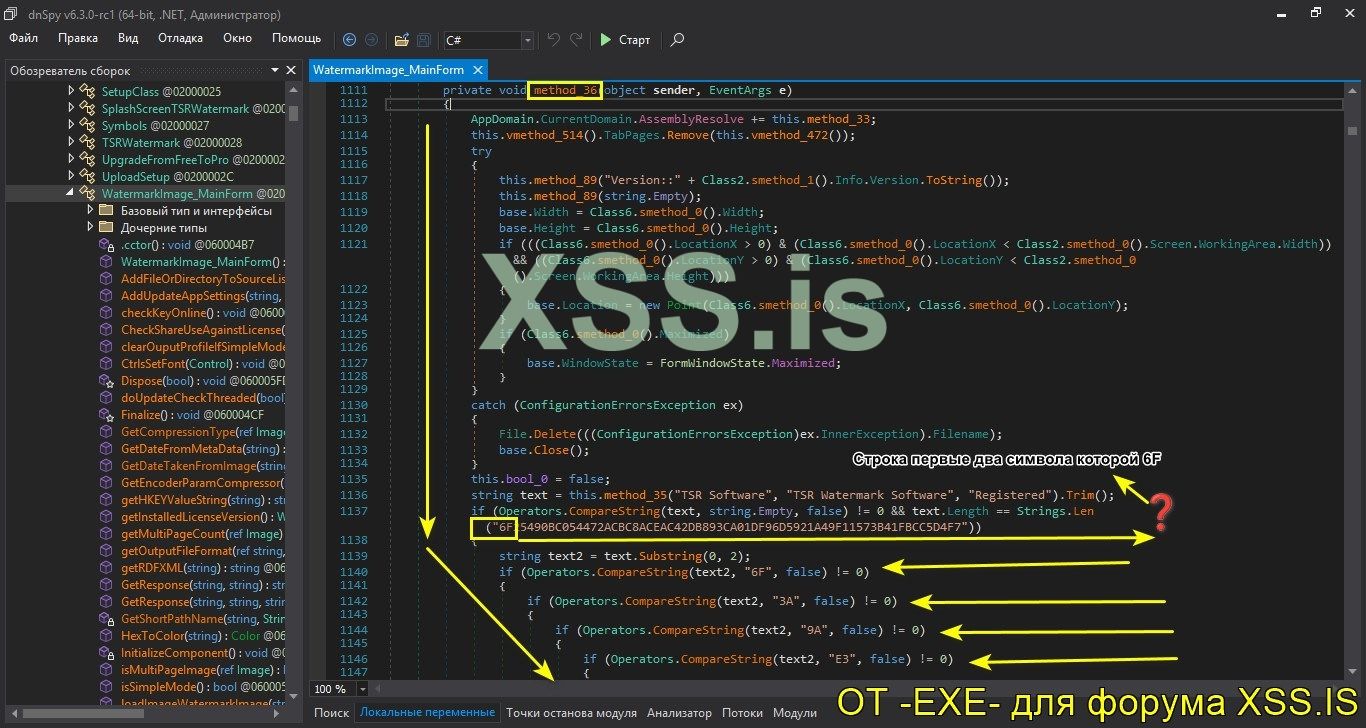Navigate backward with the back arrow
Viewport: 1366px width, 728px height.
pos(349,40)
